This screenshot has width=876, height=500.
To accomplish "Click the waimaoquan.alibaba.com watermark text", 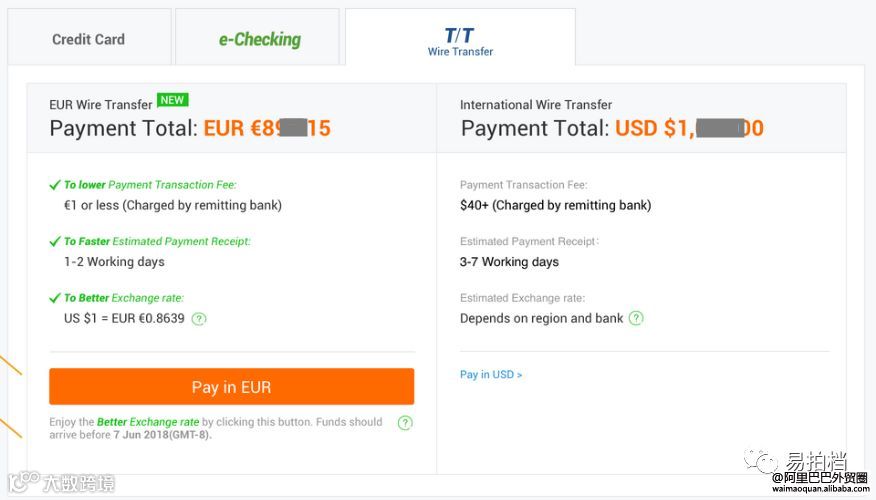I will coord(820,489).
